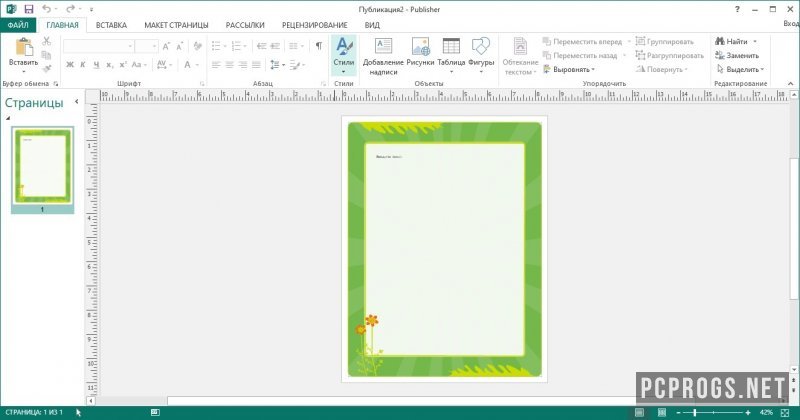The height and width of the screenshot is (420, 800).
Task: Open the Выделить select dropdown
Action: pos(740,69)
